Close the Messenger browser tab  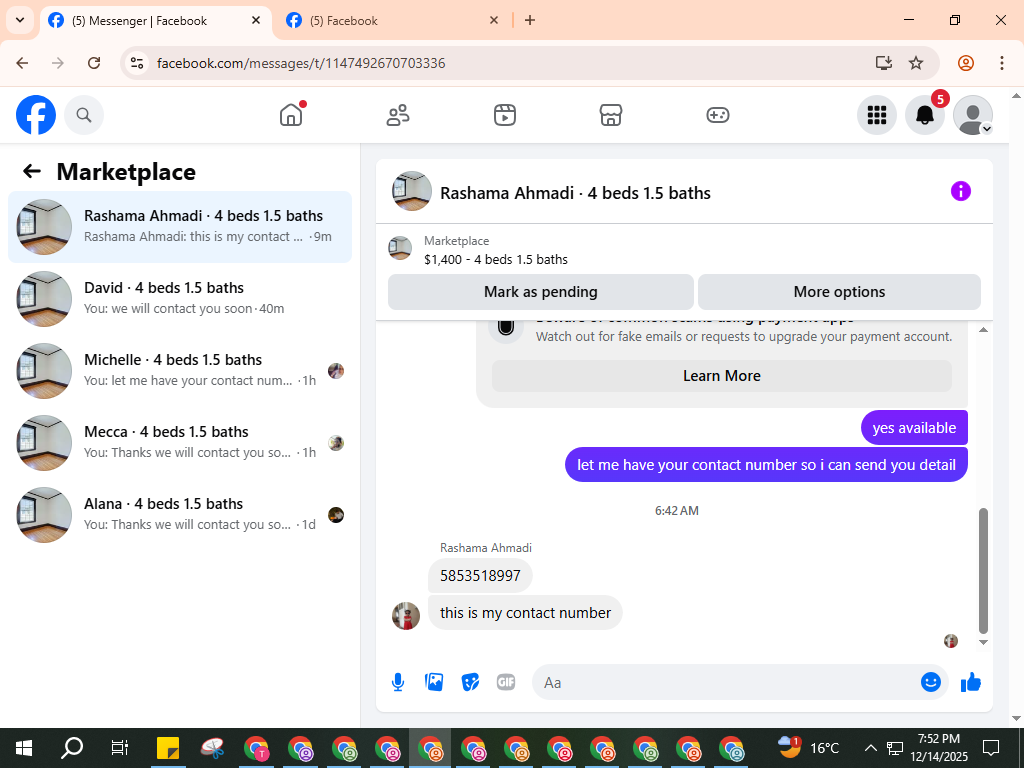click(256, 20)
